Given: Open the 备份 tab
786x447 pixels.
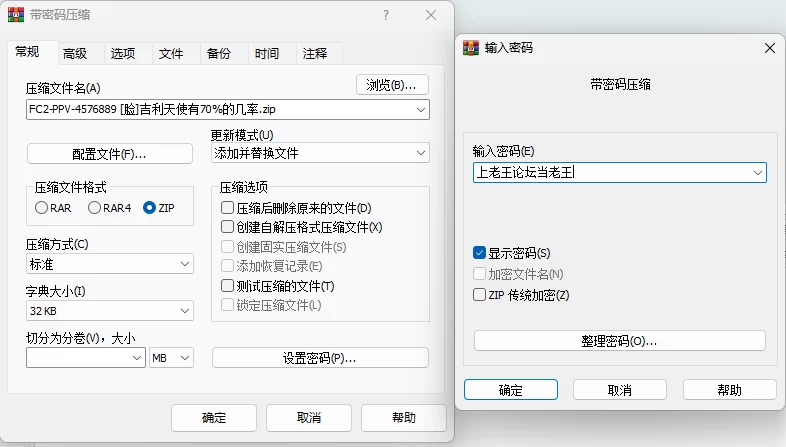Looking at the screenshot, I should point(218,54).
